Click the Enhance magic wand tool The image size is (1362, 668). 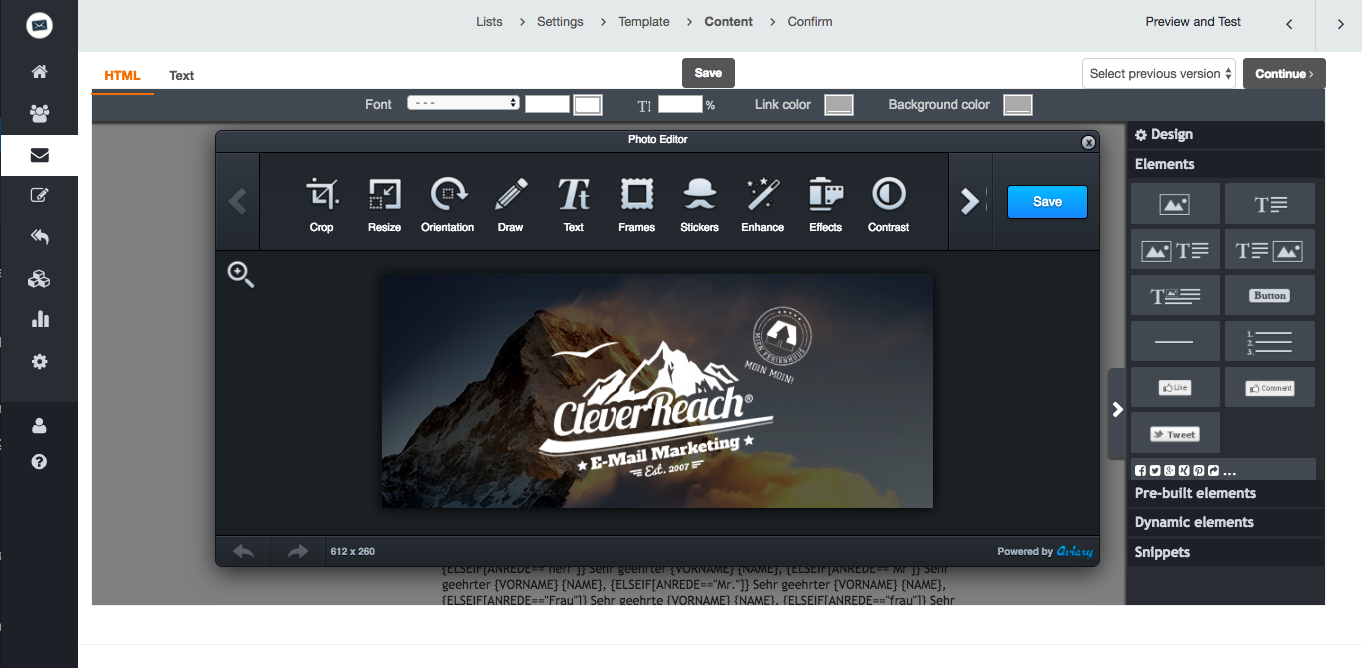pos(762,204)
